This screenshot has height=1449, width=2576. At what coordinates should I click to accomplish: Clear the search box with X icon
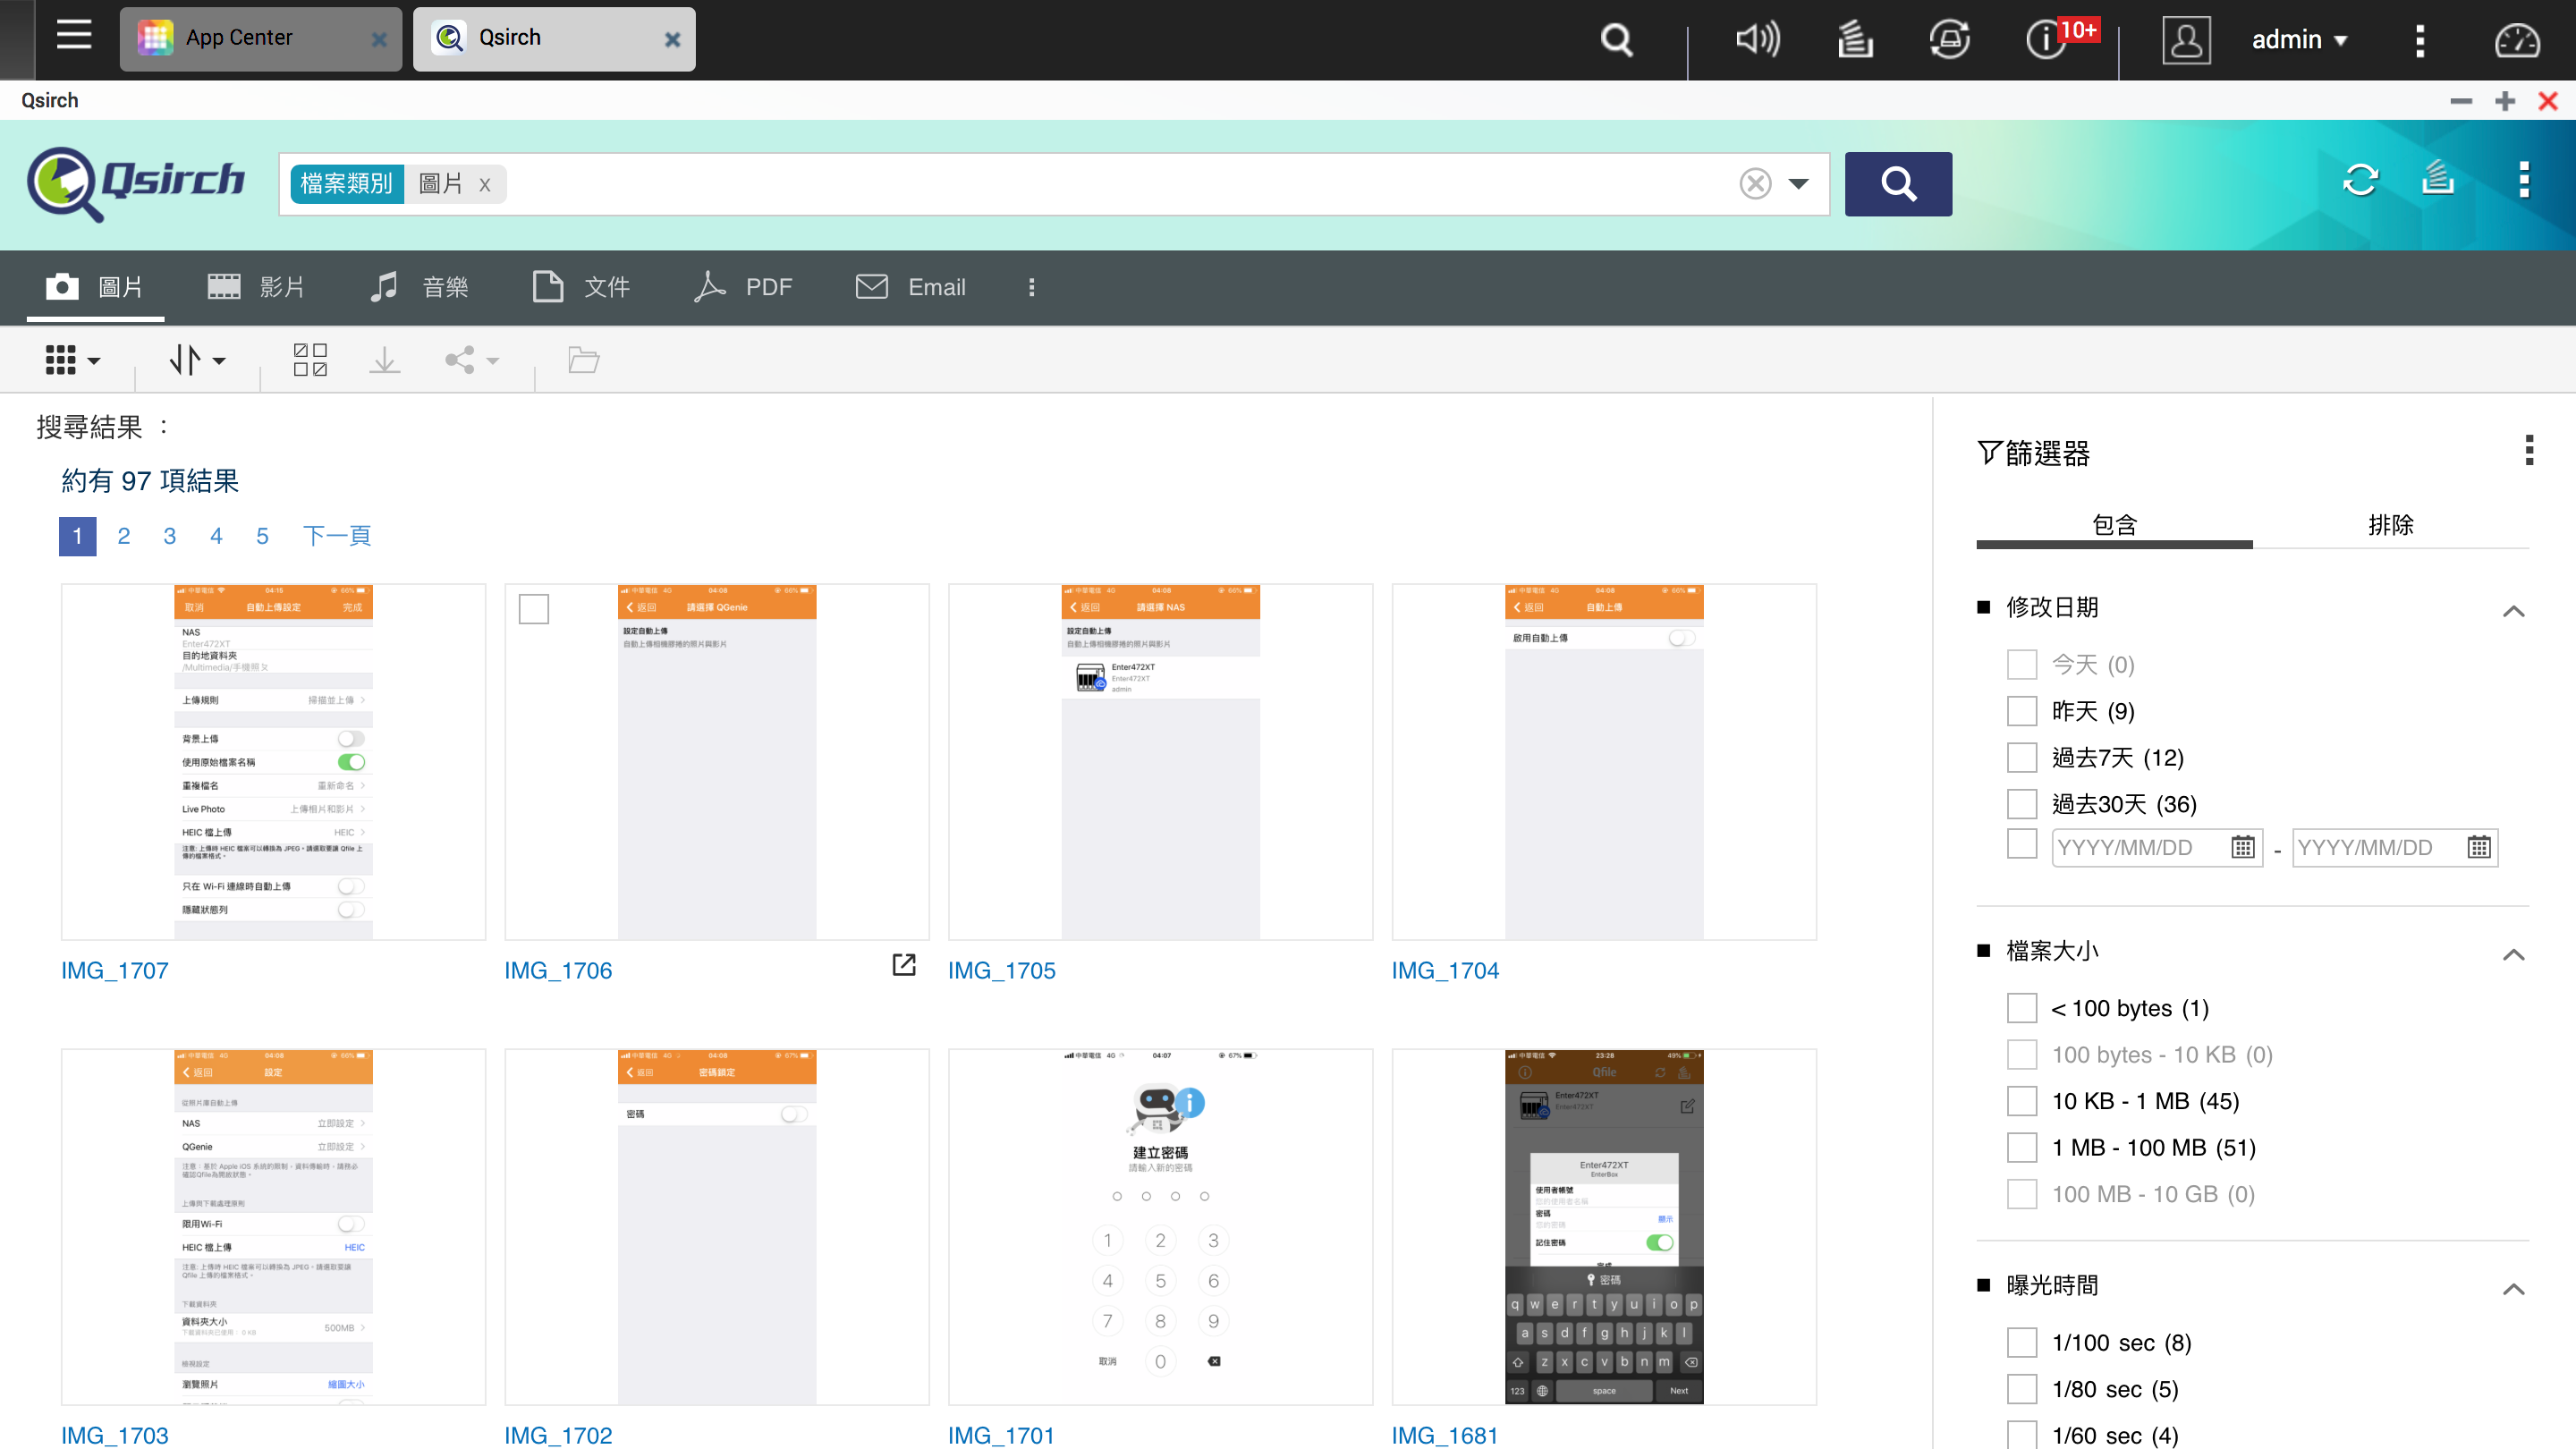click(x=1755, y=184)
